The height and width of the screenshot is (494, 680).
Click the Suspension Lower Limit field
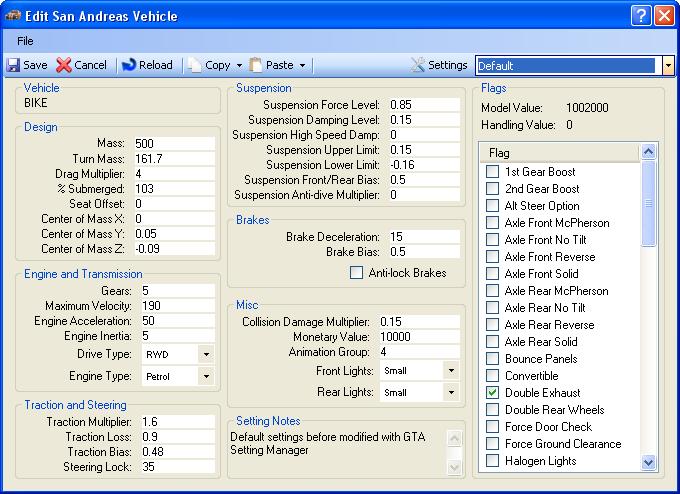tap(424, 165)
